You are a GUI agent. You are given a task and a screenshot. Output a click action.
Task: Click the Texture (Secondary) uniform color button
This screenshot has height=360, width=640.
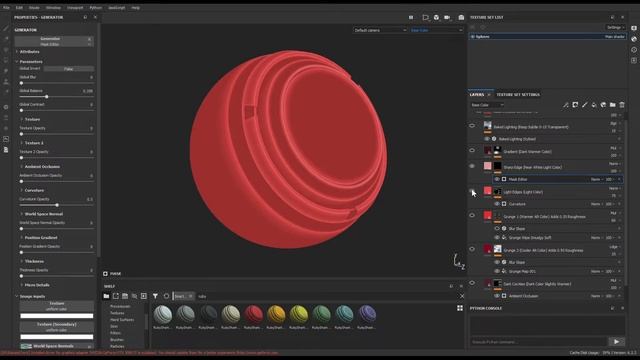tap(57, 327)
